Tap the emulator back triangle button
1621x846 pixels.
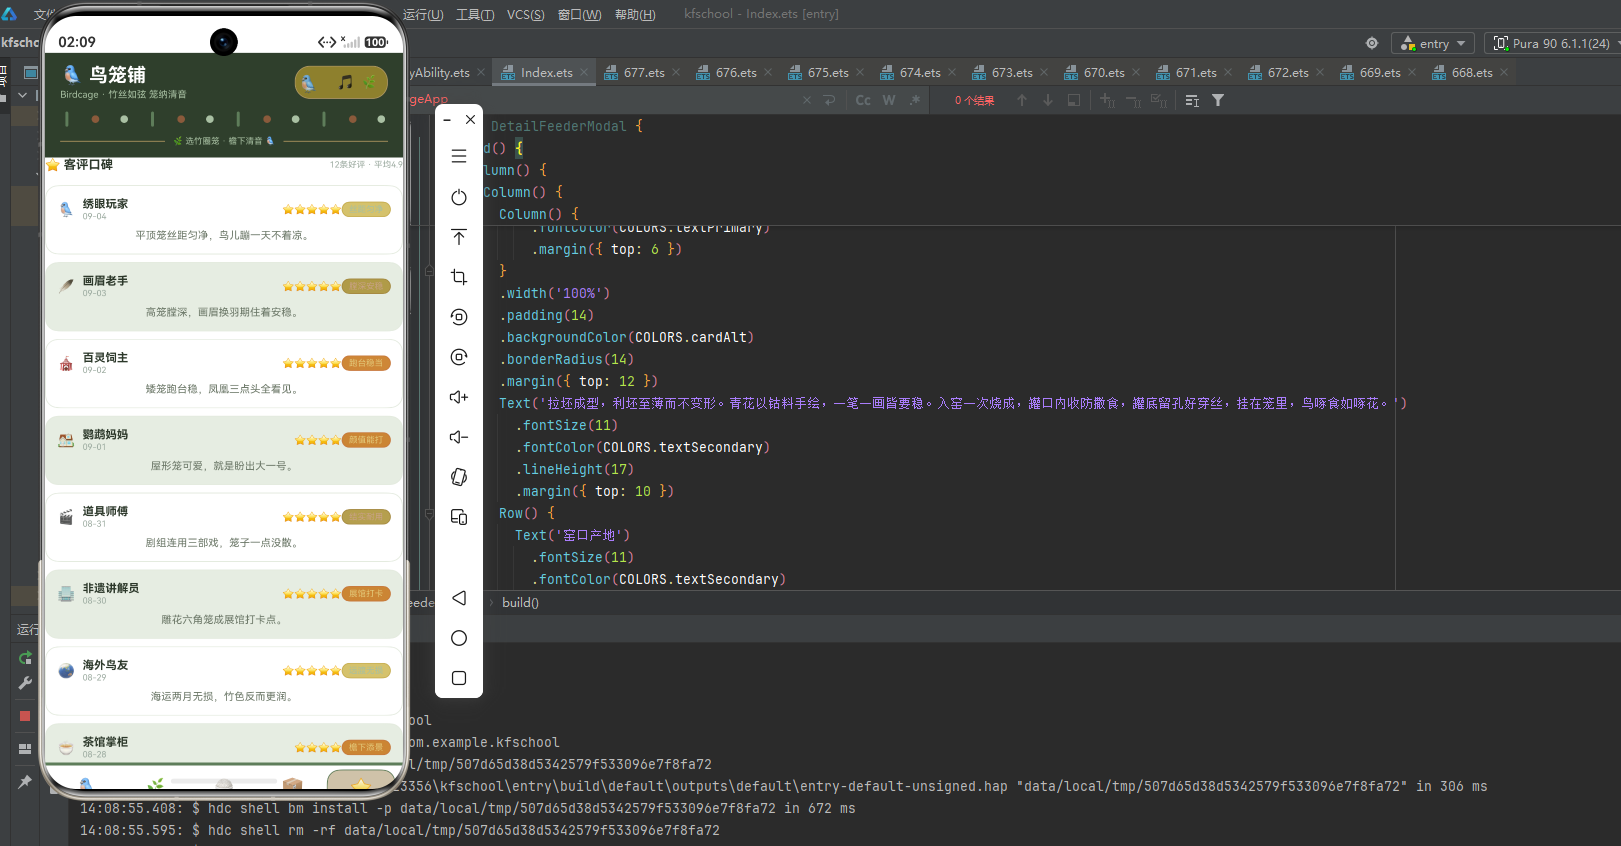tap(459, 598)
